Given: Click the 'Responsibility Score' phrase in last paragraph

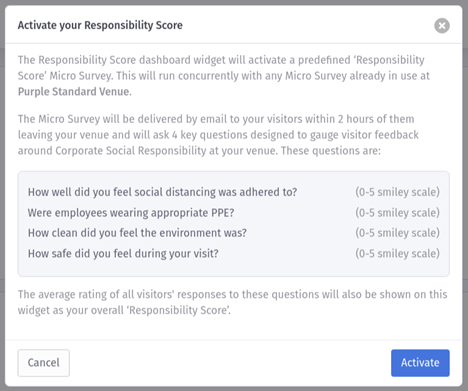Looking at the screenshot, I should [179, 310].
